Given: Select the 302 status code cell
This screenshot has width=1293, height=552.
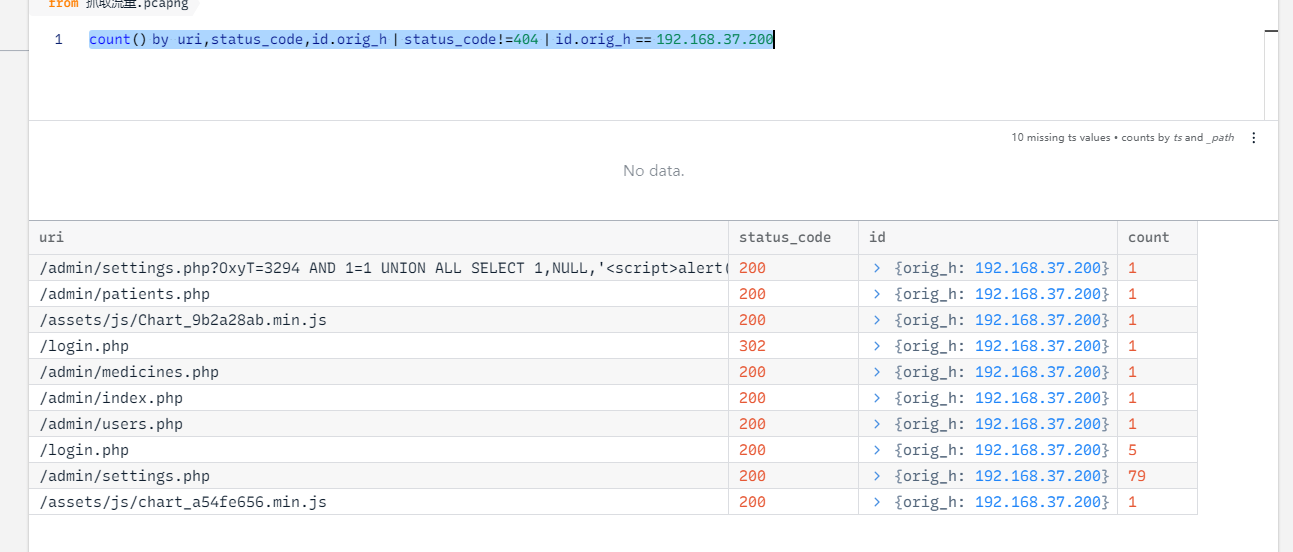Looking at the screenshot, I should (752, 346).
